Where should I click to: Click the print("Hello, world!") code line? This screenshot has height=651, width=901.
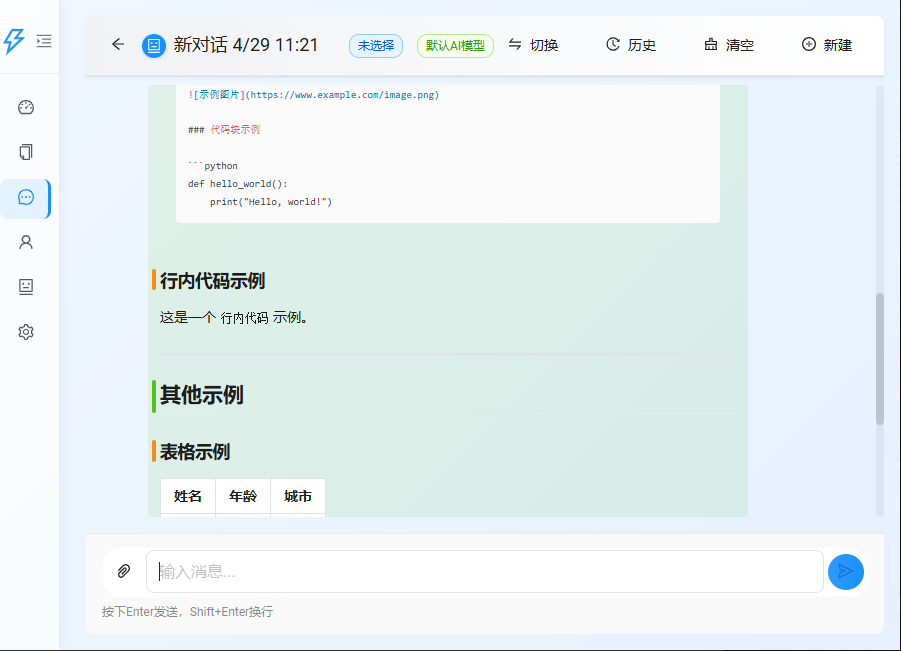pos(271,202)
